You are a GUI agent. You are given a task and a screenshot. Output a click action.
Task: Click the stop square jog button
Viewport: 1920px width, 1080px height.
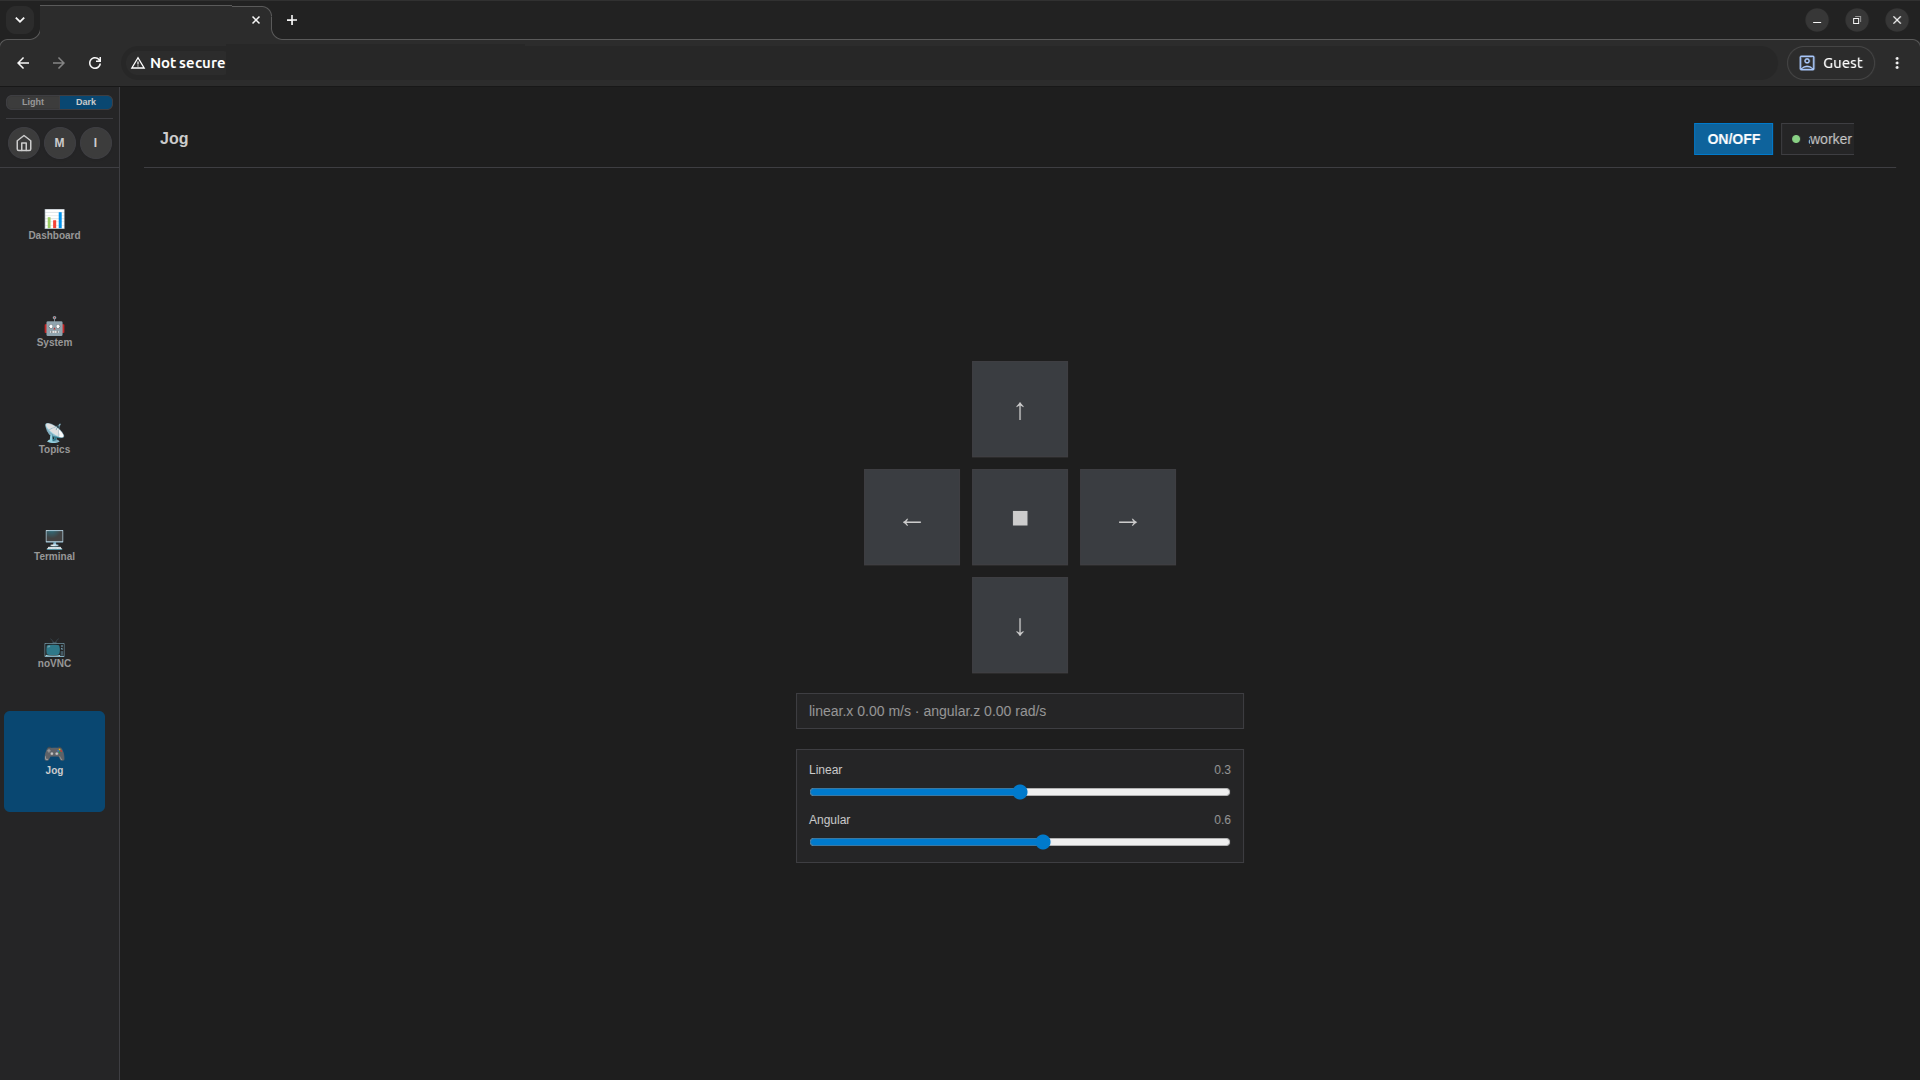(1020, 517)
